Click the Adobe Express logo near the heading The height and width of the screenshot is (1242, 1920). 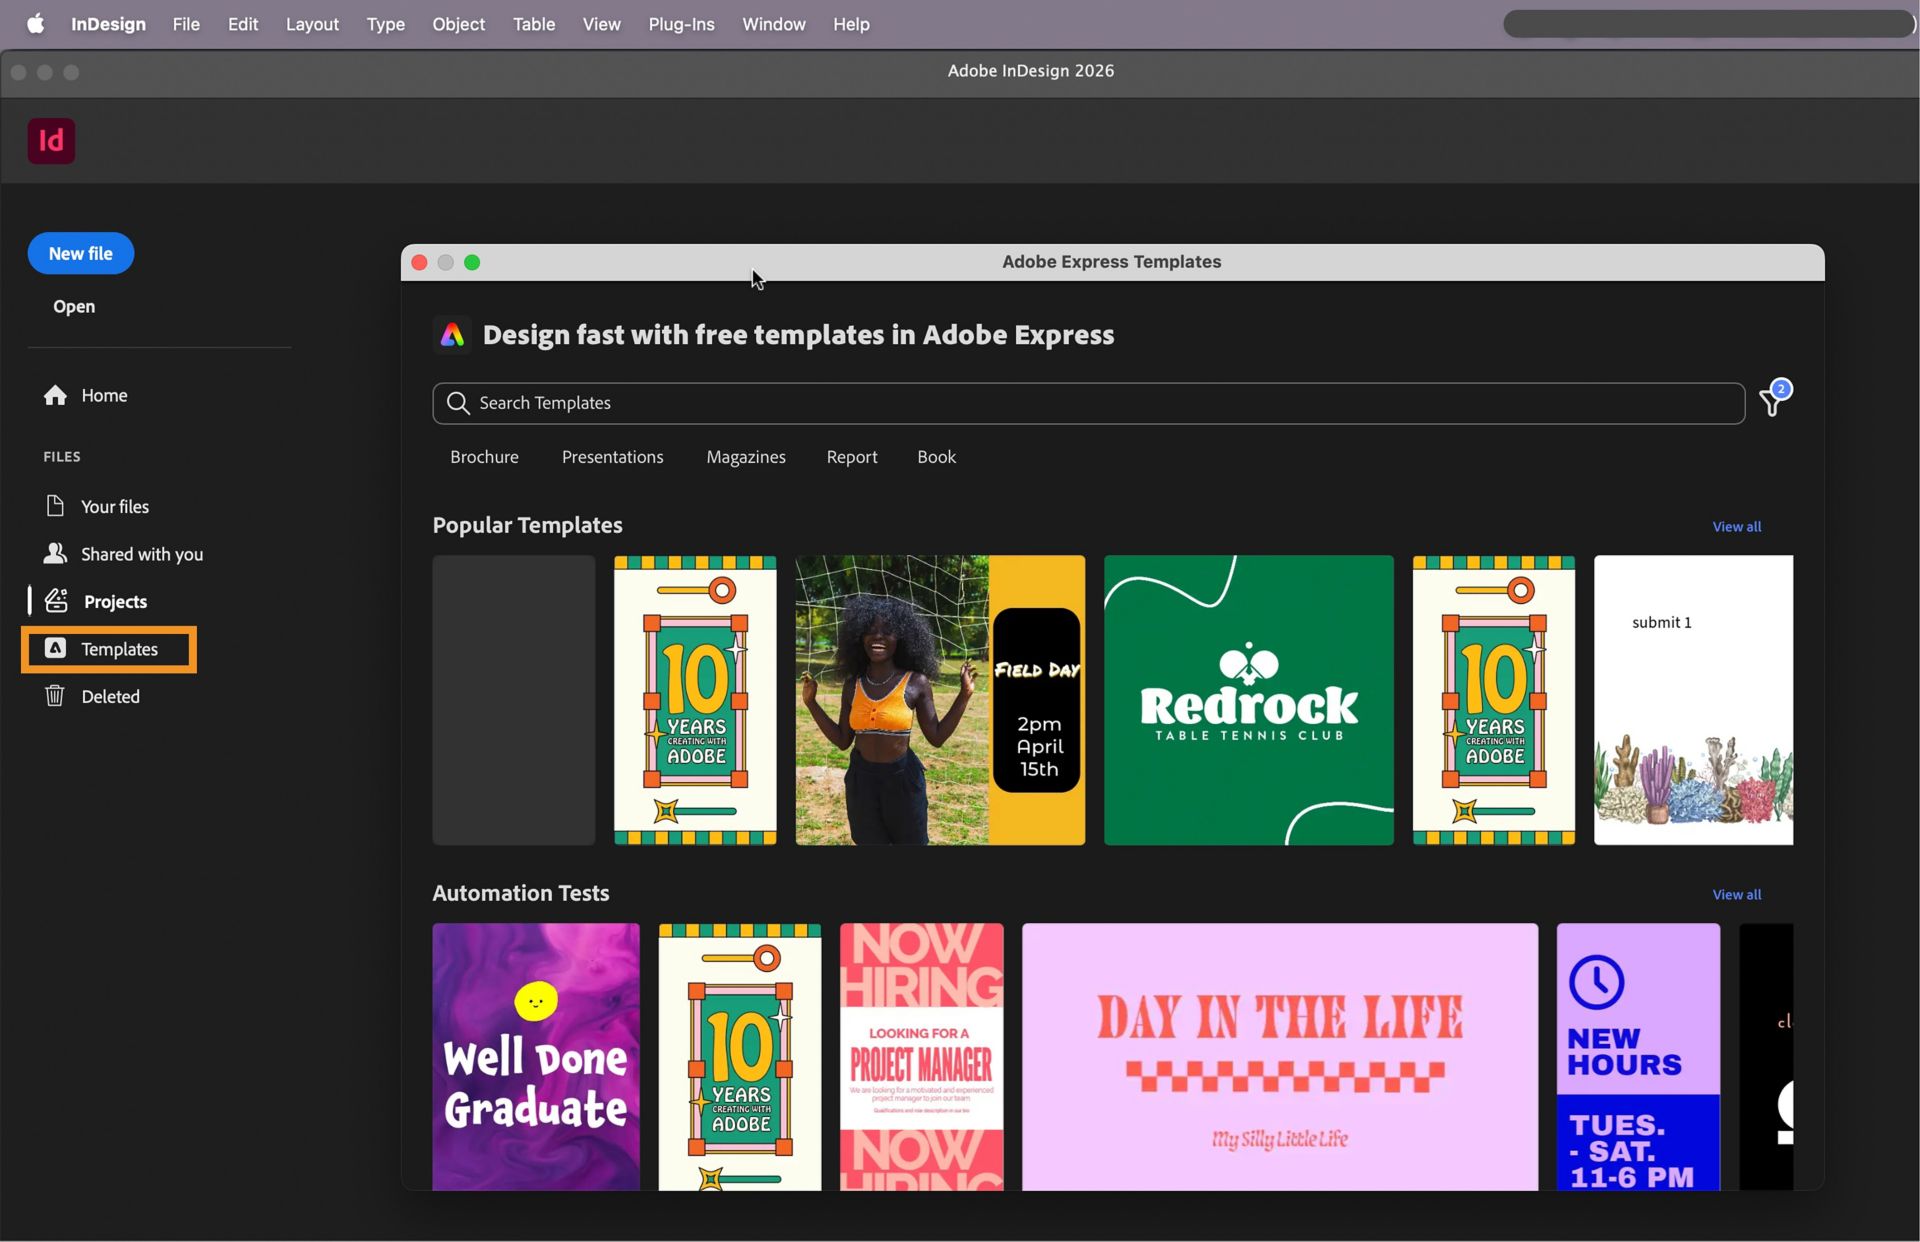[452, 335]
